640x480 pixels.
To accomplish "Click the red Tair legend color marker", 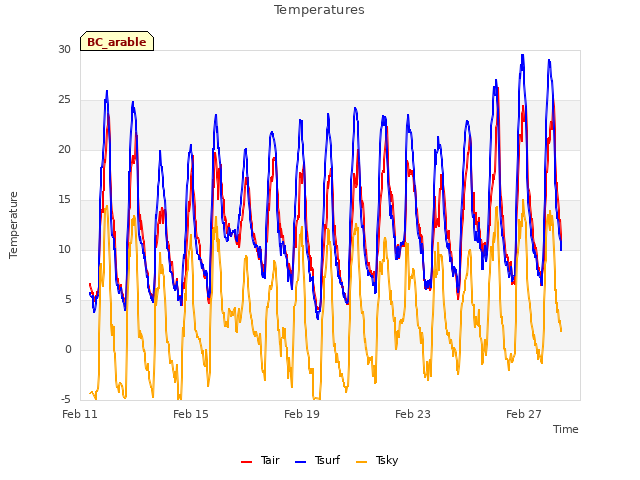I will pos(247,462).
